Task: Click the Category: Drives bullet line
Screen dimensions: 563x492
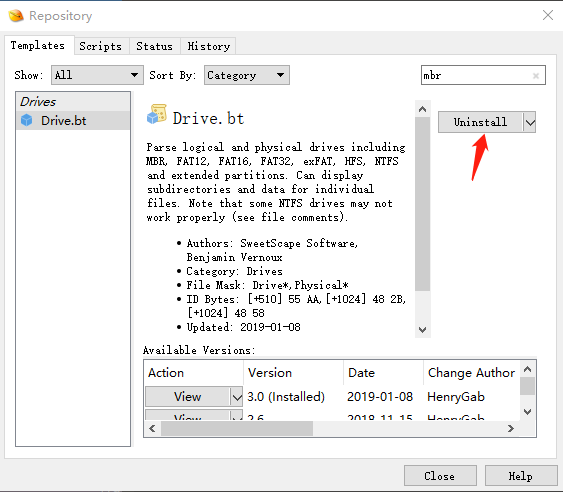Action: pos(234,271)
